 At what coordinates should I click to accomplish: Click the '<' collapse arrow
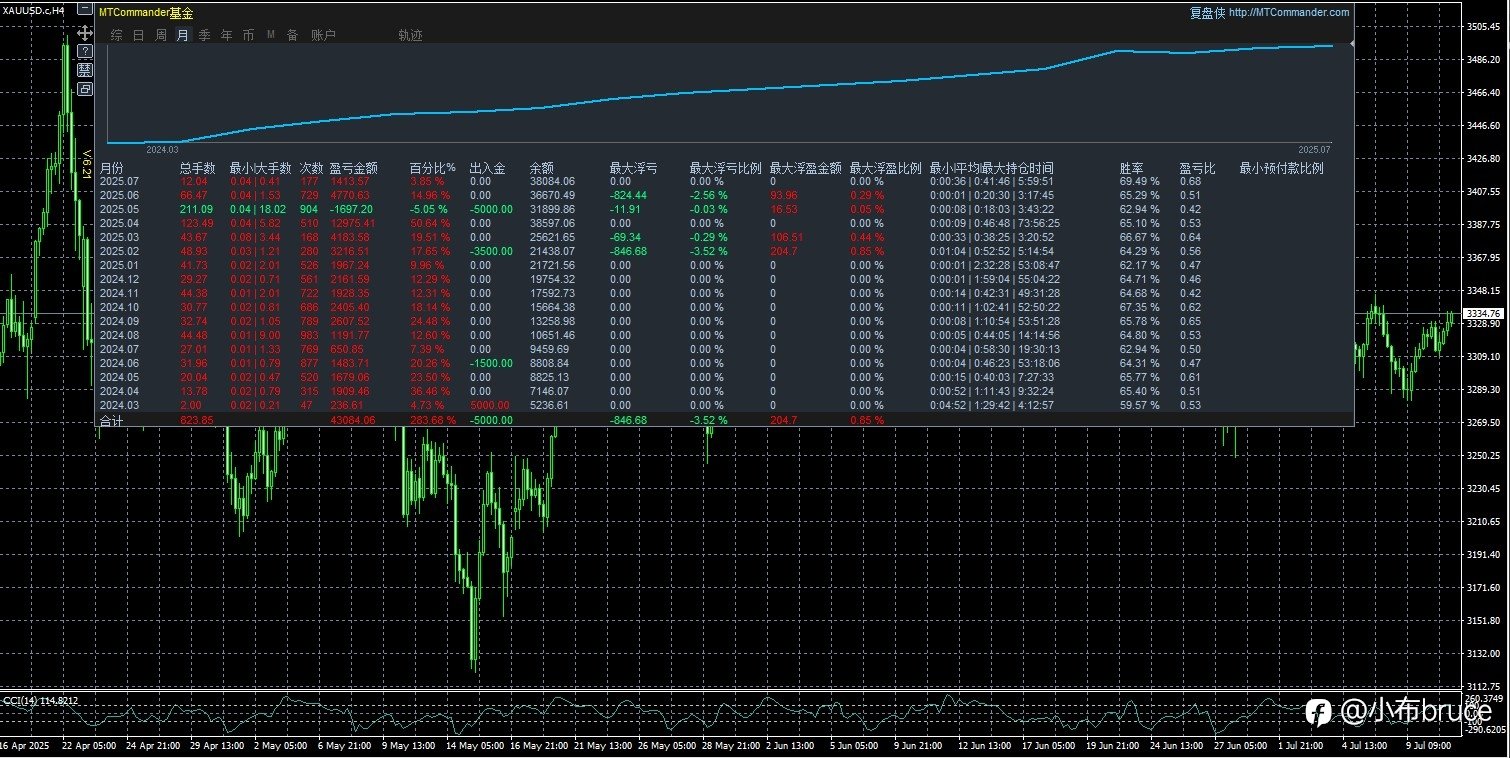coord(1352,43)
